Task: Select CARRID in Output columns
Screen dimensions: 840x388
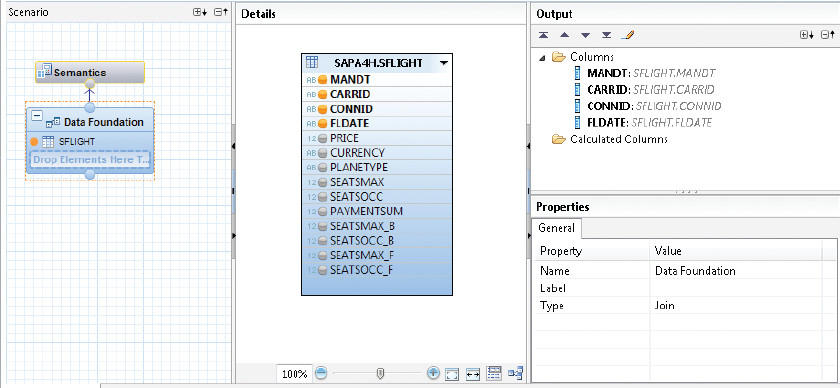Action: click(650, 89)
